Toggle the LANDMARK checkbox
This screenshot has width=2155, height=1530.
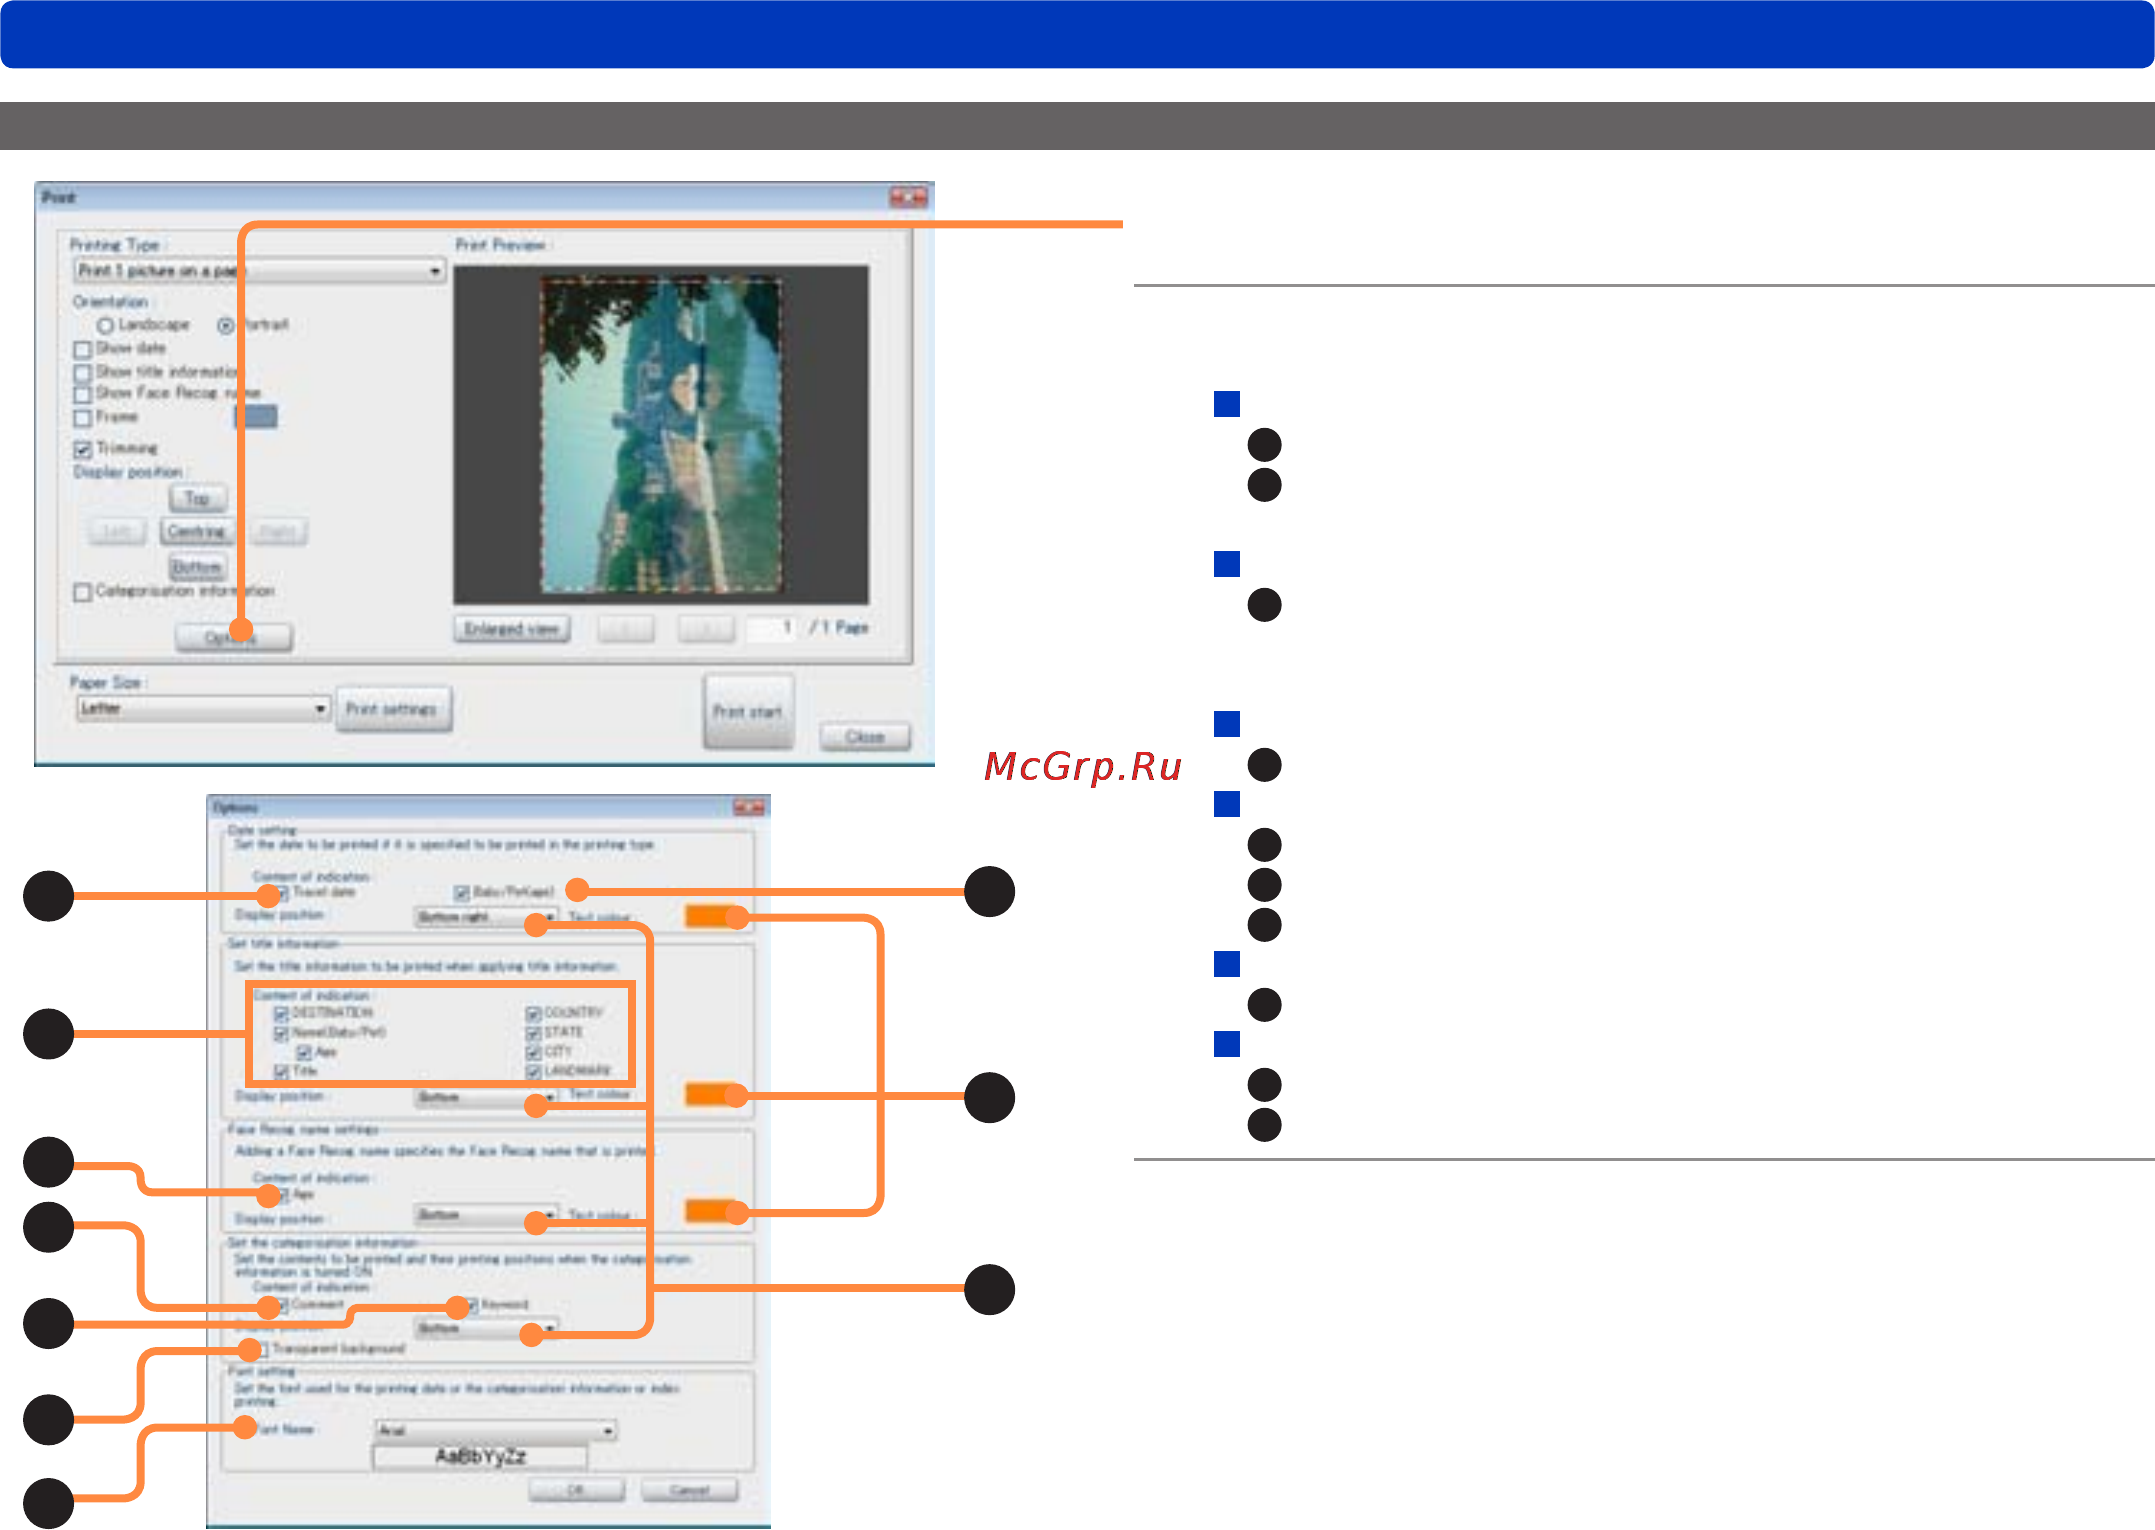pyautogui.click(x=534, y=1072)
